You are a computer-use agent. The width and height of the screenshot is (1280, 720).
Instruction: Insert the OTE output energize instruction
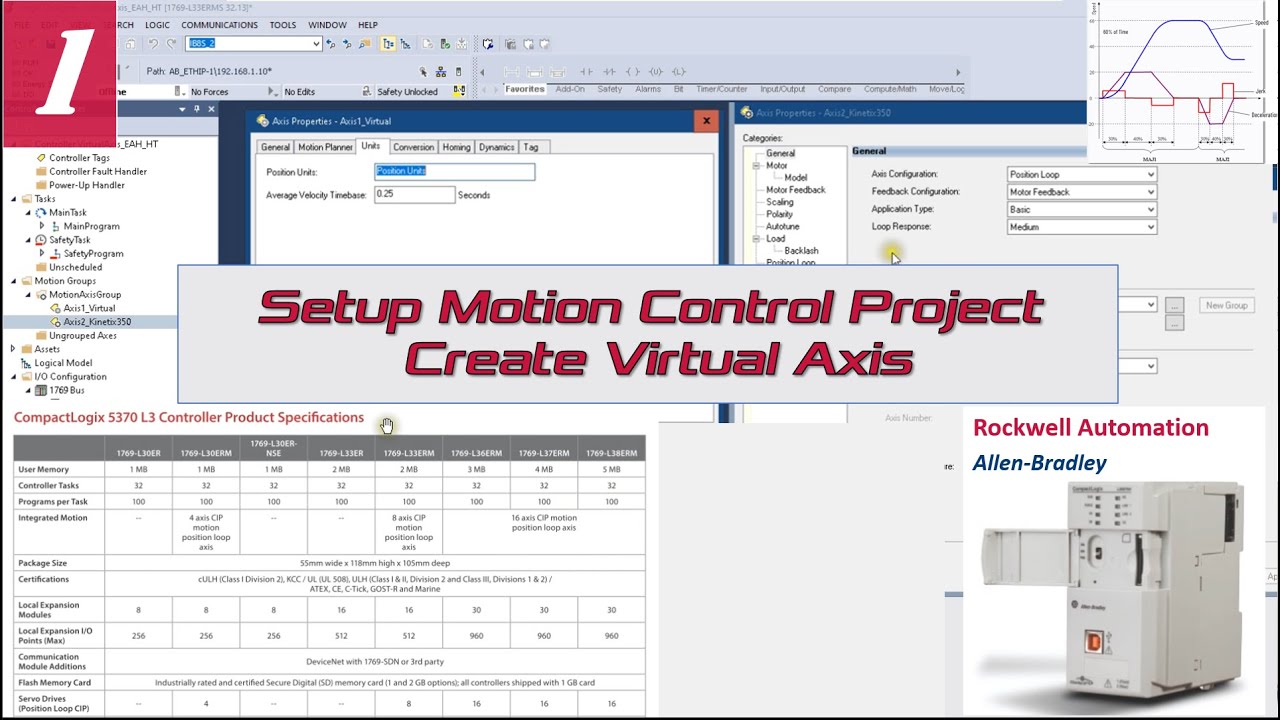632,72
